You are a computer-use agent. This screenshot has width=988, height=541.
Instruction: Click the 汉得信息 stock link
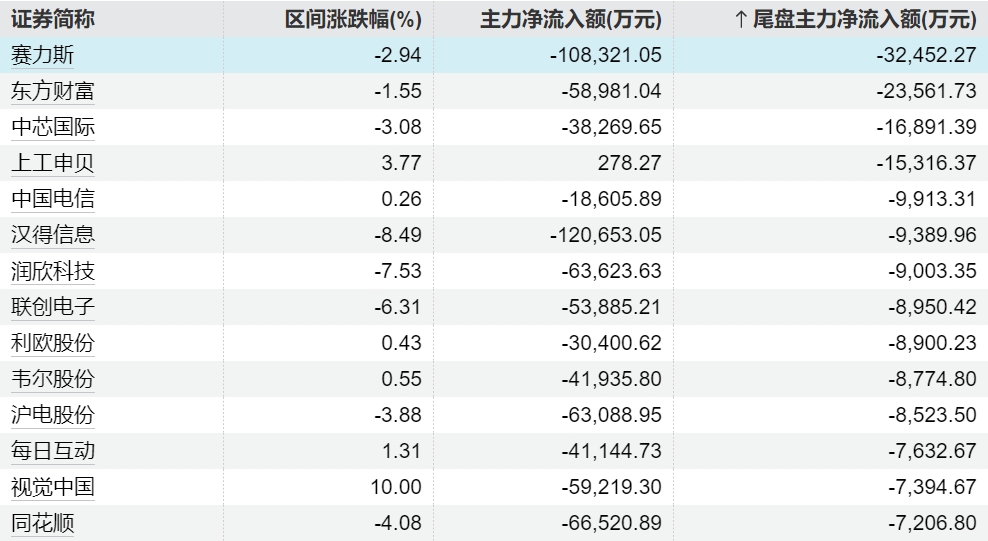(53, 235)
